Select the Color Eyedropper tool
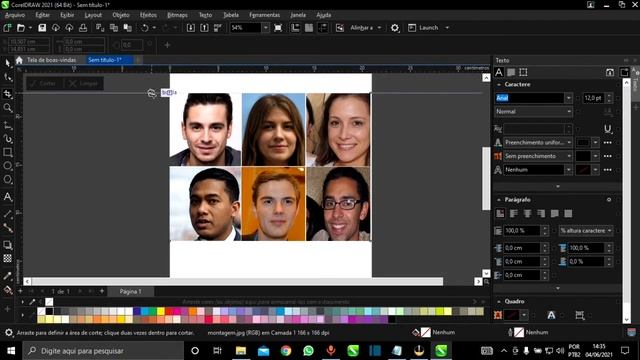Screen dimensions: 640x360 (7, 276)
